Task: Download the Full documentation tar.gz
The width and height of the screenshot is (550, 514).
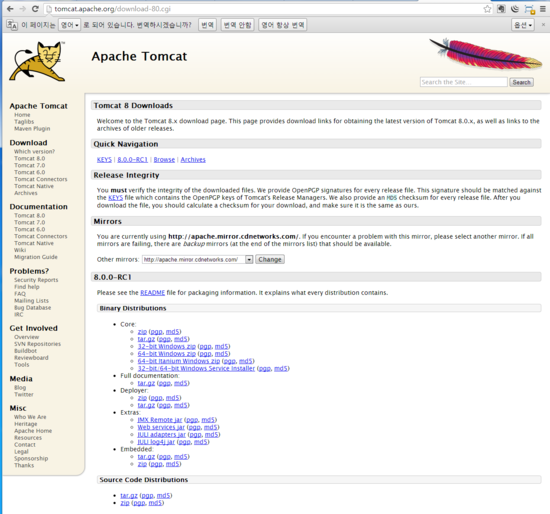Action: tap(146, 383)
